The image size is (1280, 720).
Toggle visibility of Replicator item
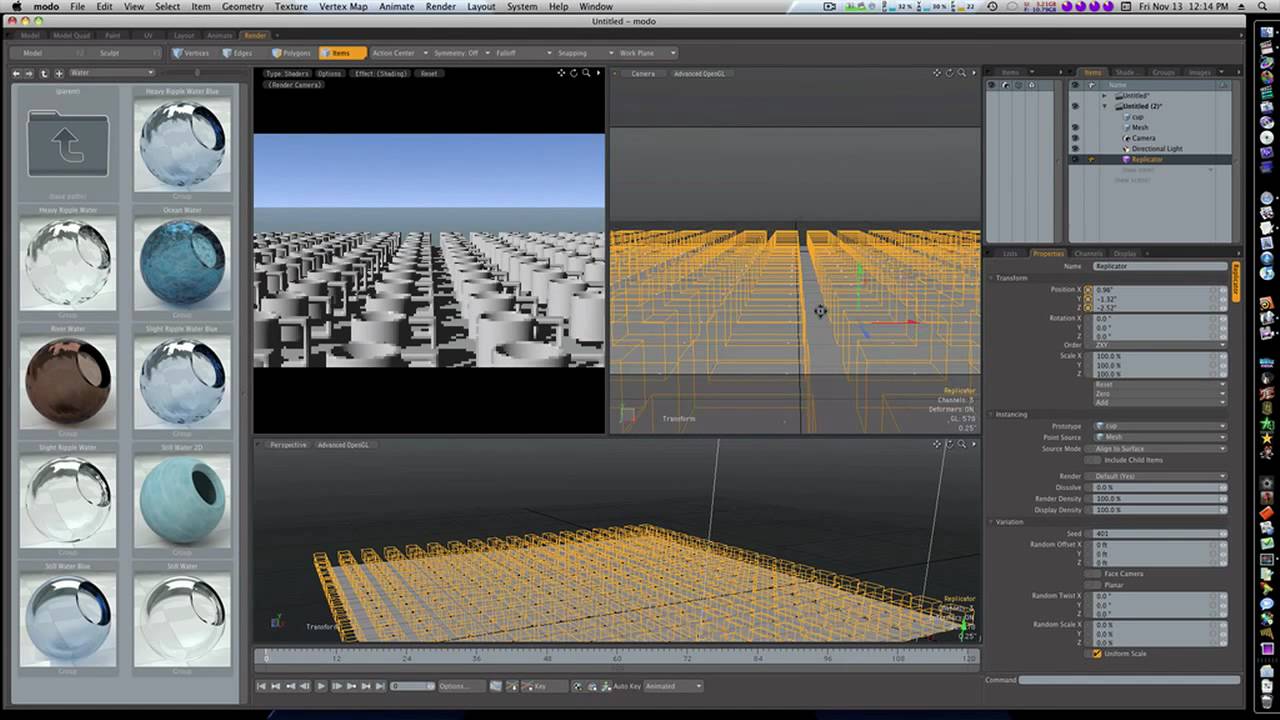1075,159
